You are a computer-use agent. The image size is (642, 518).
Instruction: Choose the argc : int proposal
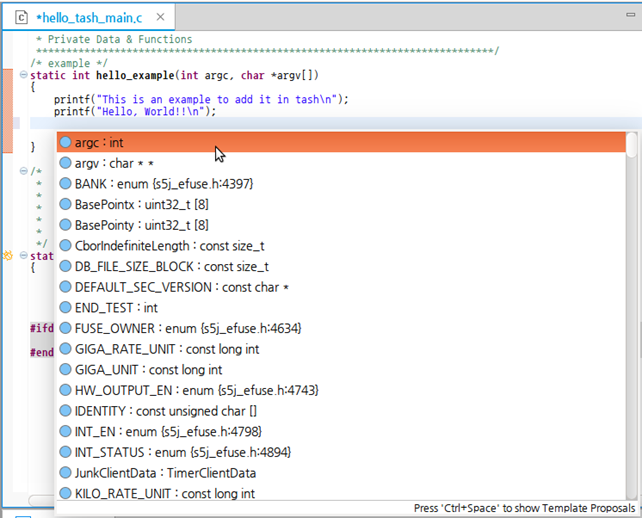coord(99,143)
